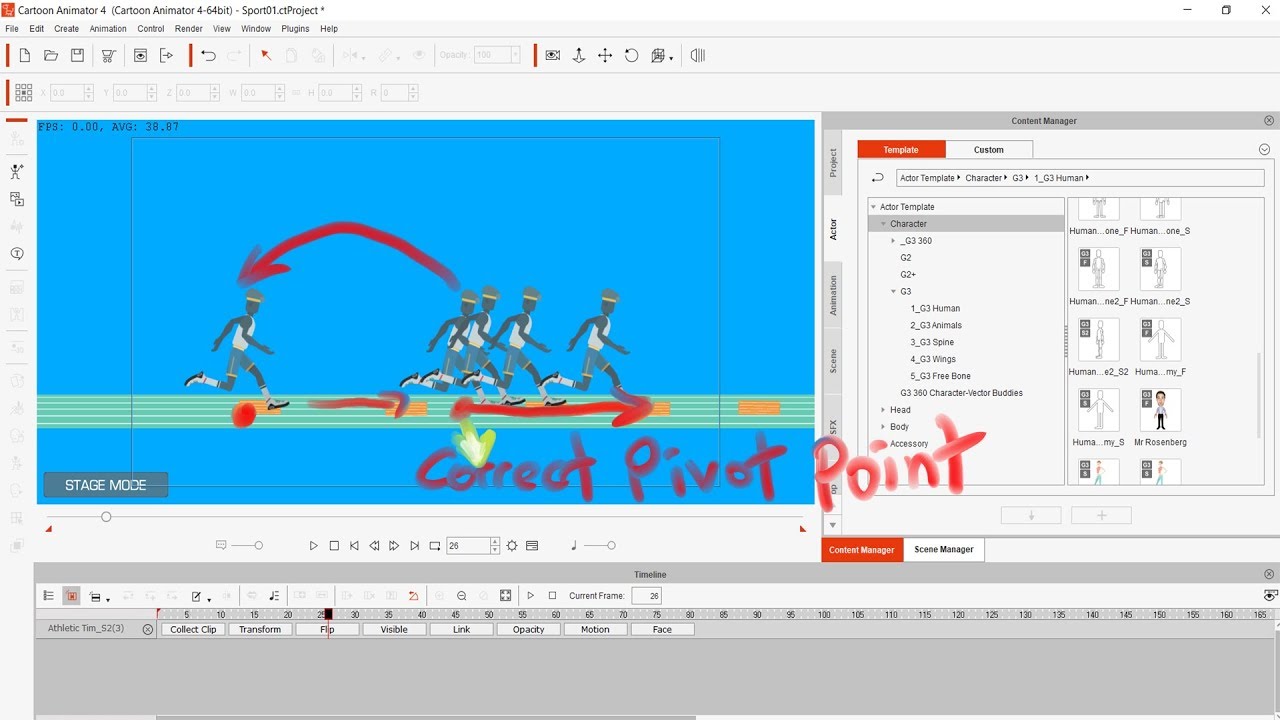Viewport: 1280px width, 720px height.
Task: Open the Opacity track
Action: [528, 630]
